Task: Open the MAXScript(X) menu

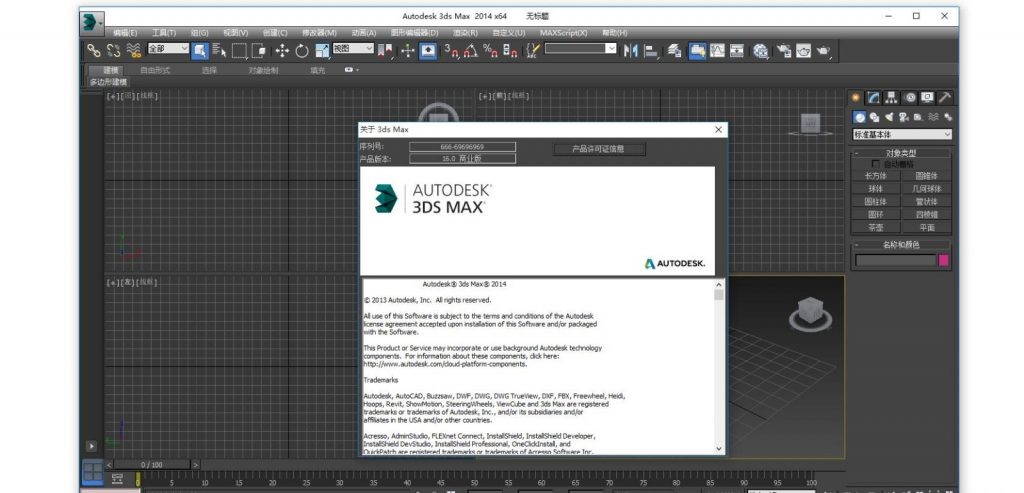Action: [x=564, y=33]
